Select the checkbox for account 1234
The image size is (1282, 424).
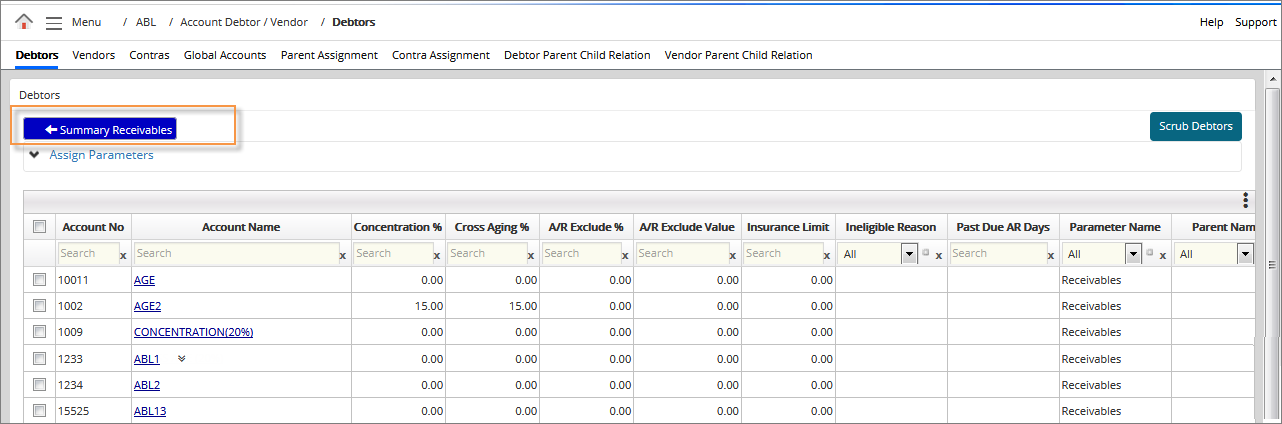click(40, 384)
